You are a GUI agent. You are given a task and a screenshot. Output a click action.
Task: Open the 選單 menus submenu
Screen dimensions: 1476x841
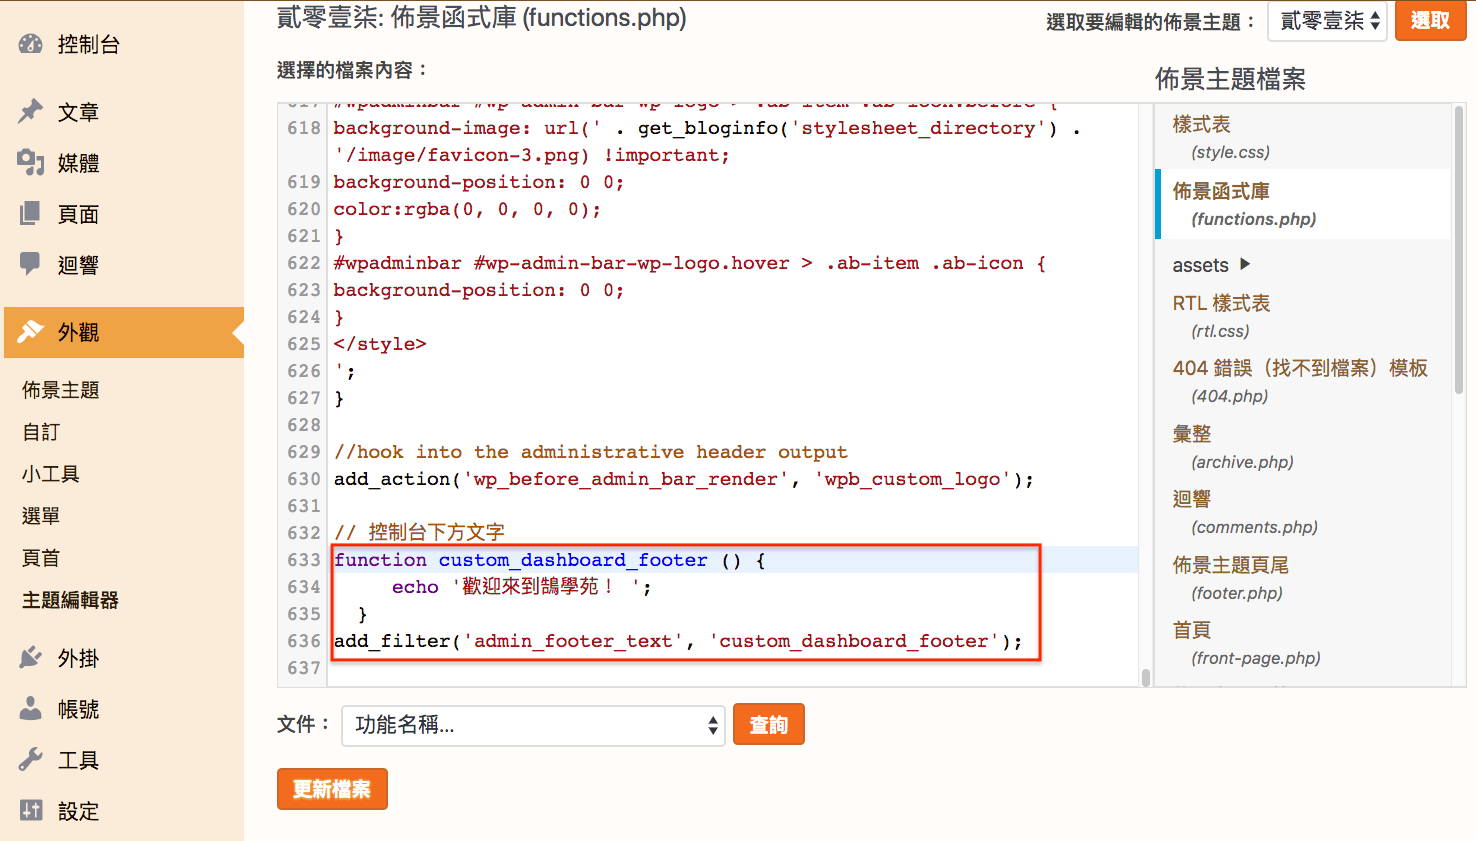[41, 516]
